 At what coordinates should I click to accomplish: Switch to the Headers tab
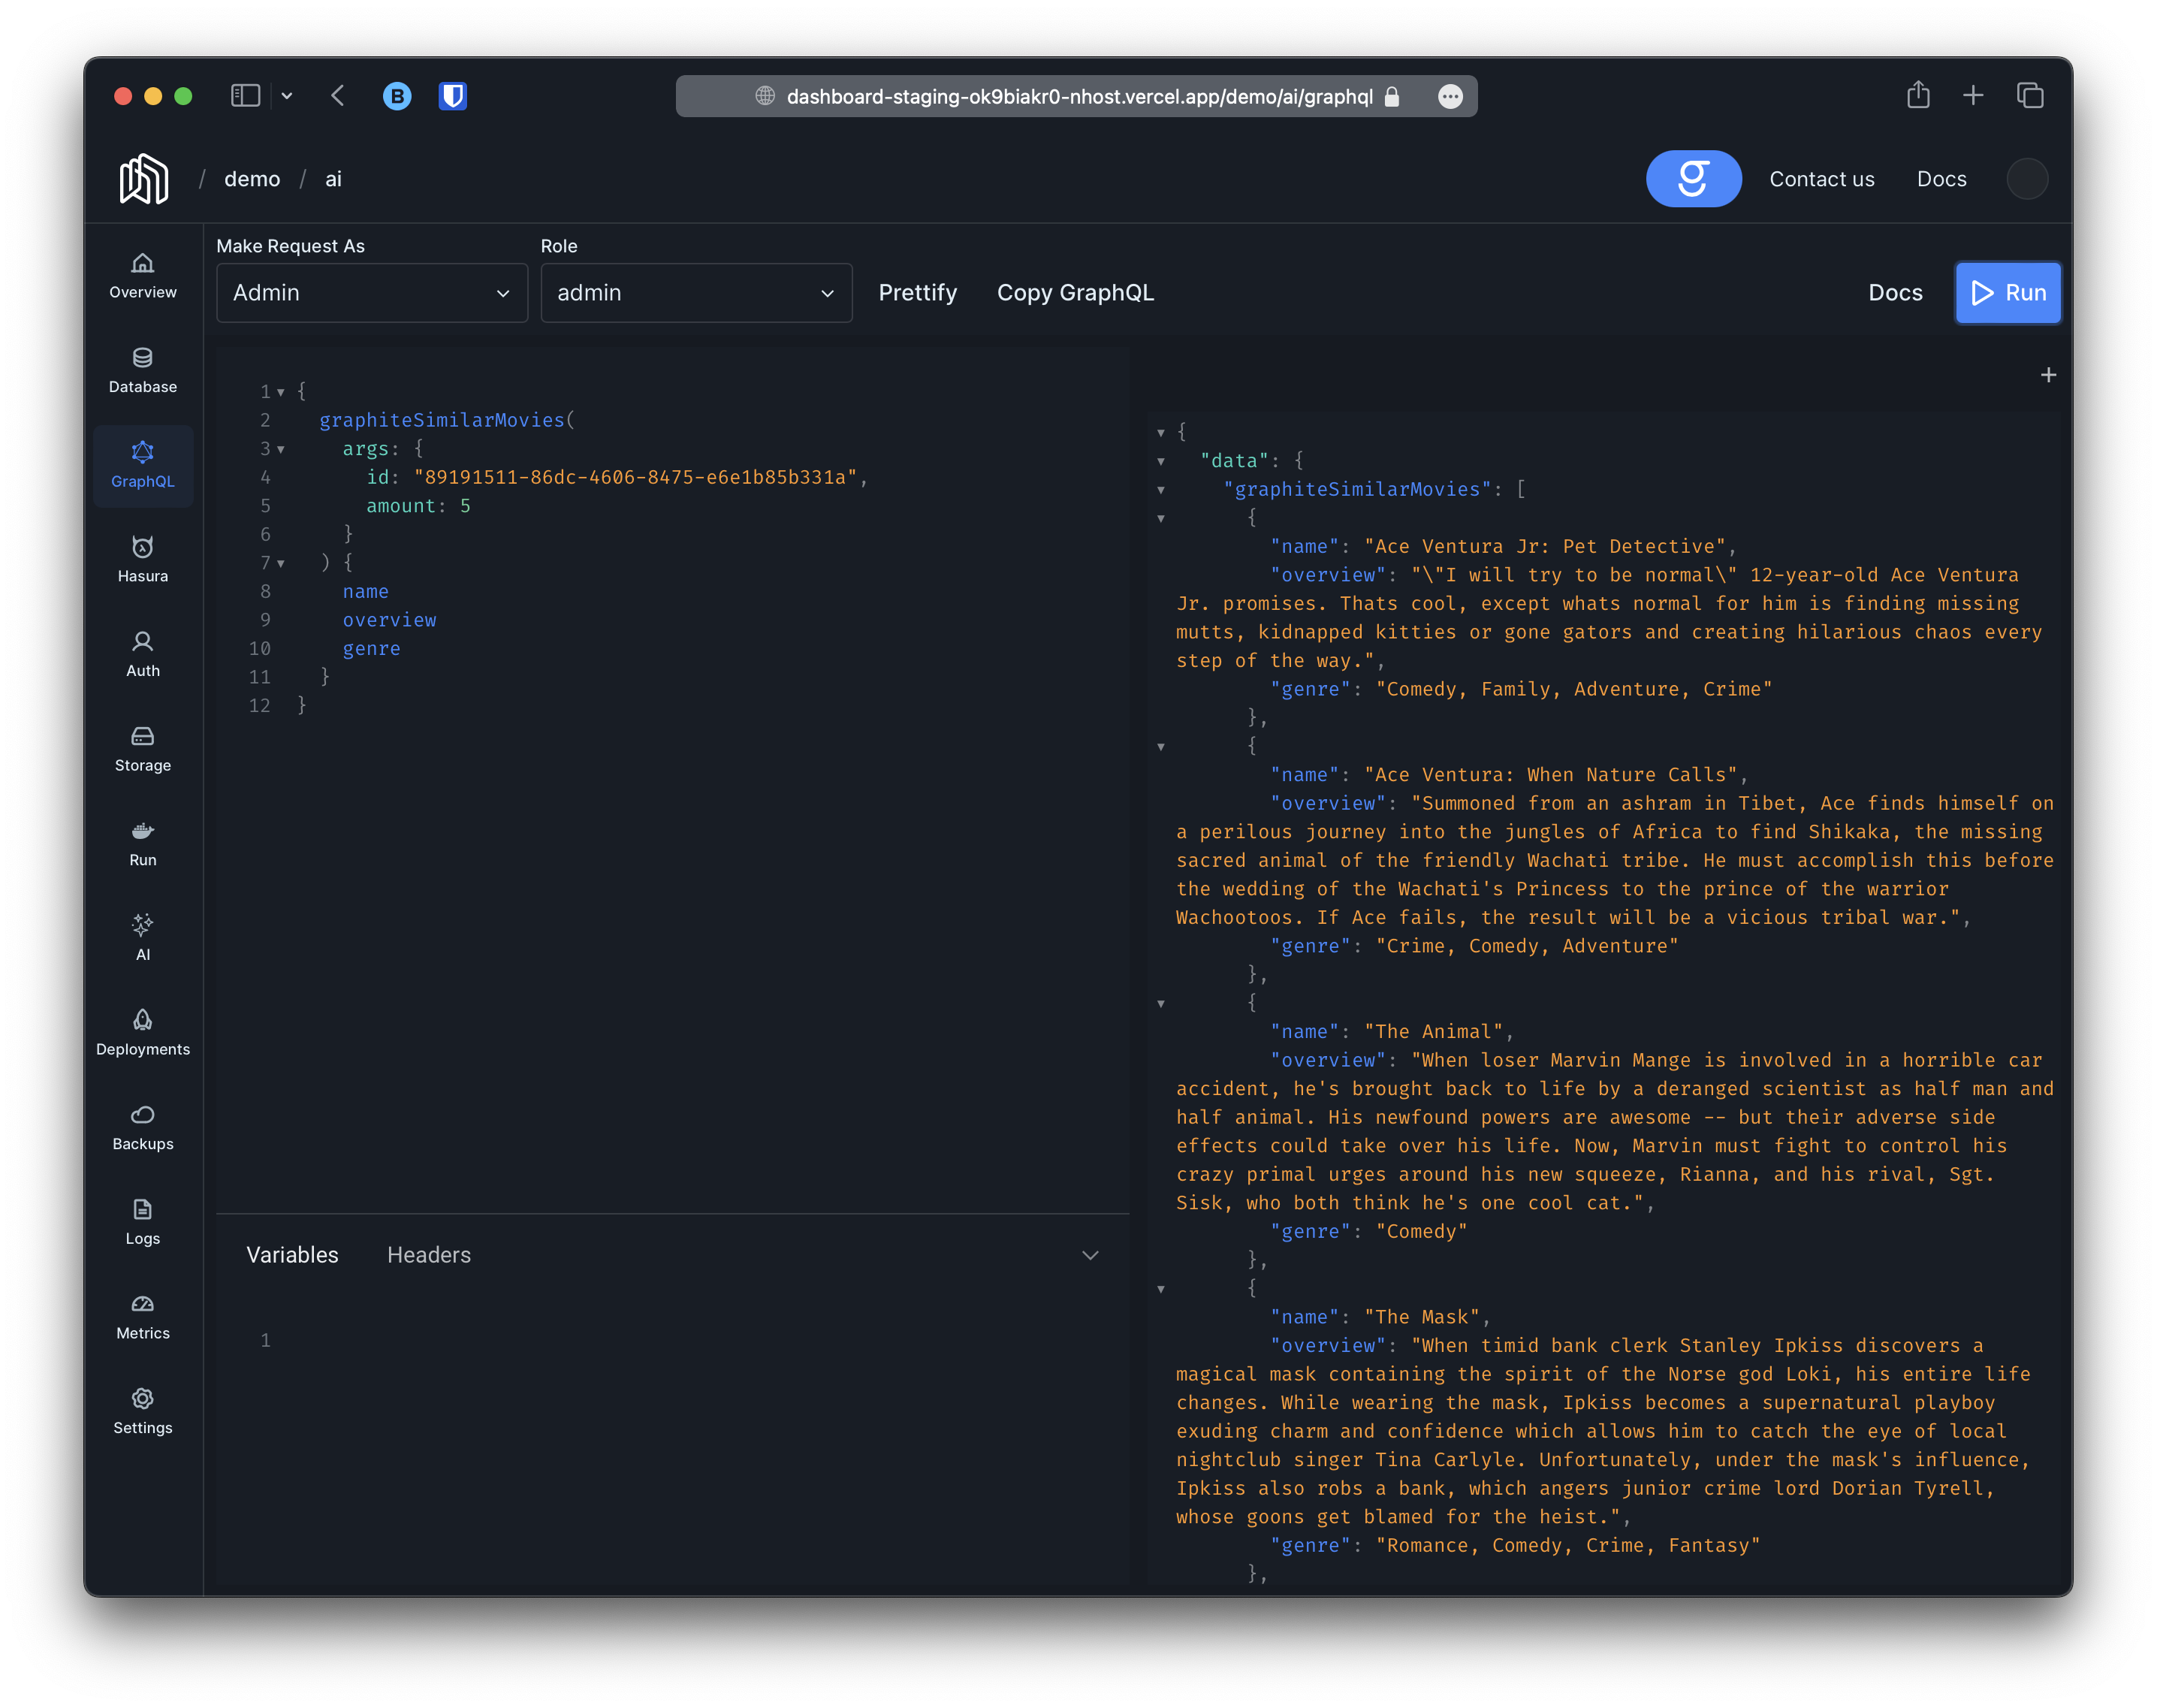[429, 1255]
